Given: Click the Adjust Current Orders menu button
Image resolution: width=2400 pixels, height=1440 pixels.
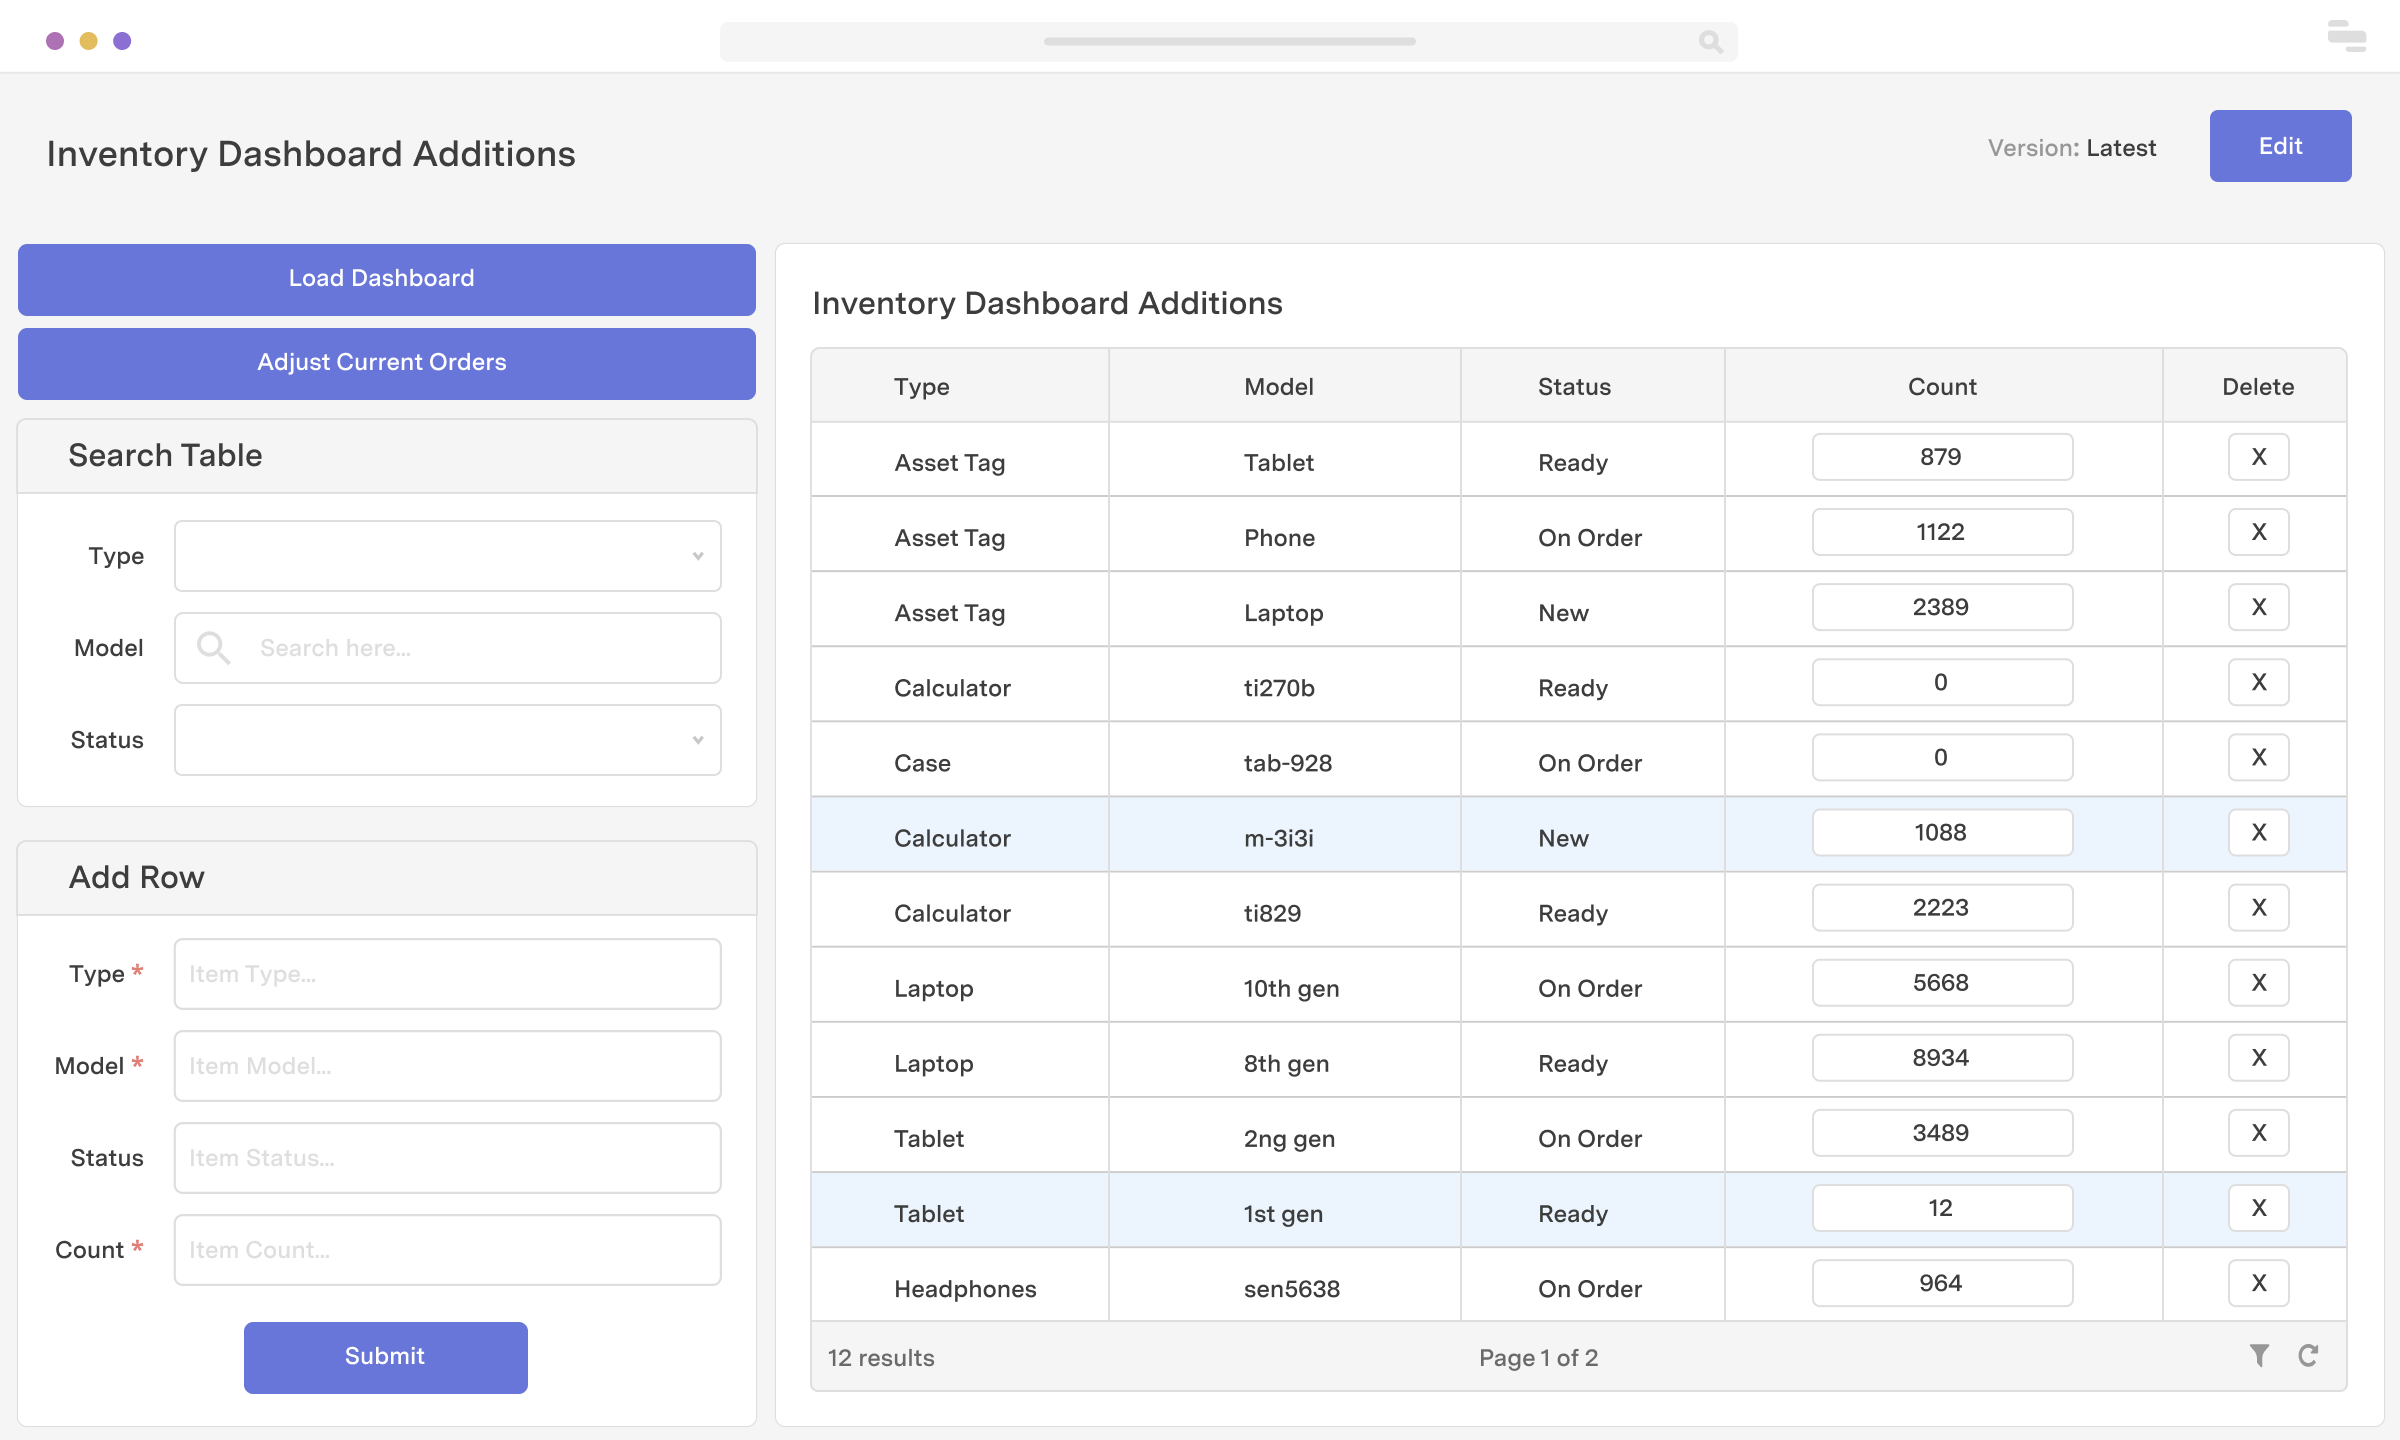Looking at the screenshot, I should 384,362.
